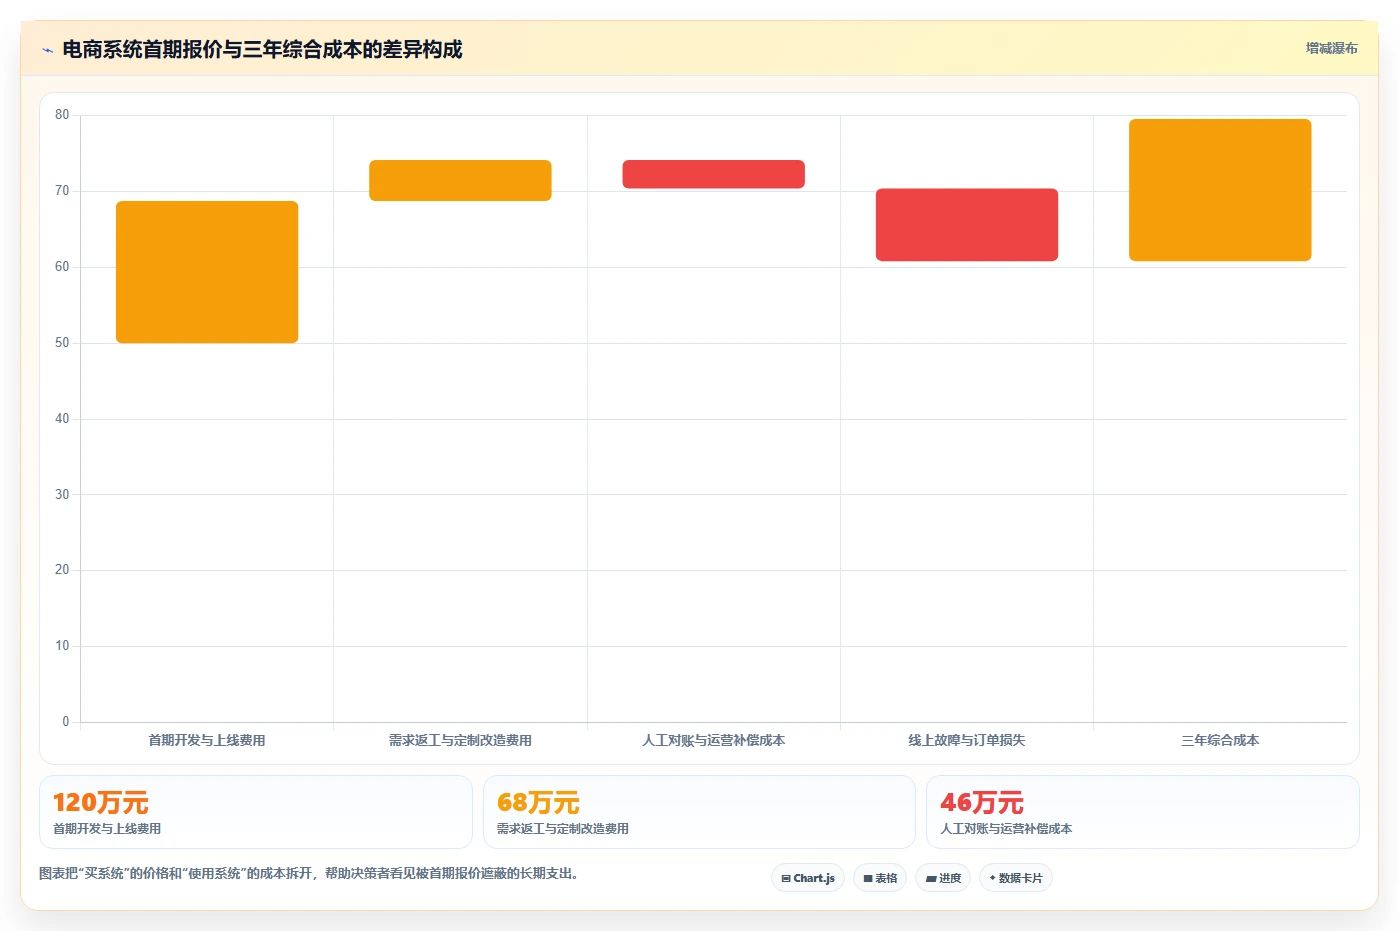The image size is (1399, 931).
Task: Click the red 线上故障与订单损失 bar
Action: (967, 225)
